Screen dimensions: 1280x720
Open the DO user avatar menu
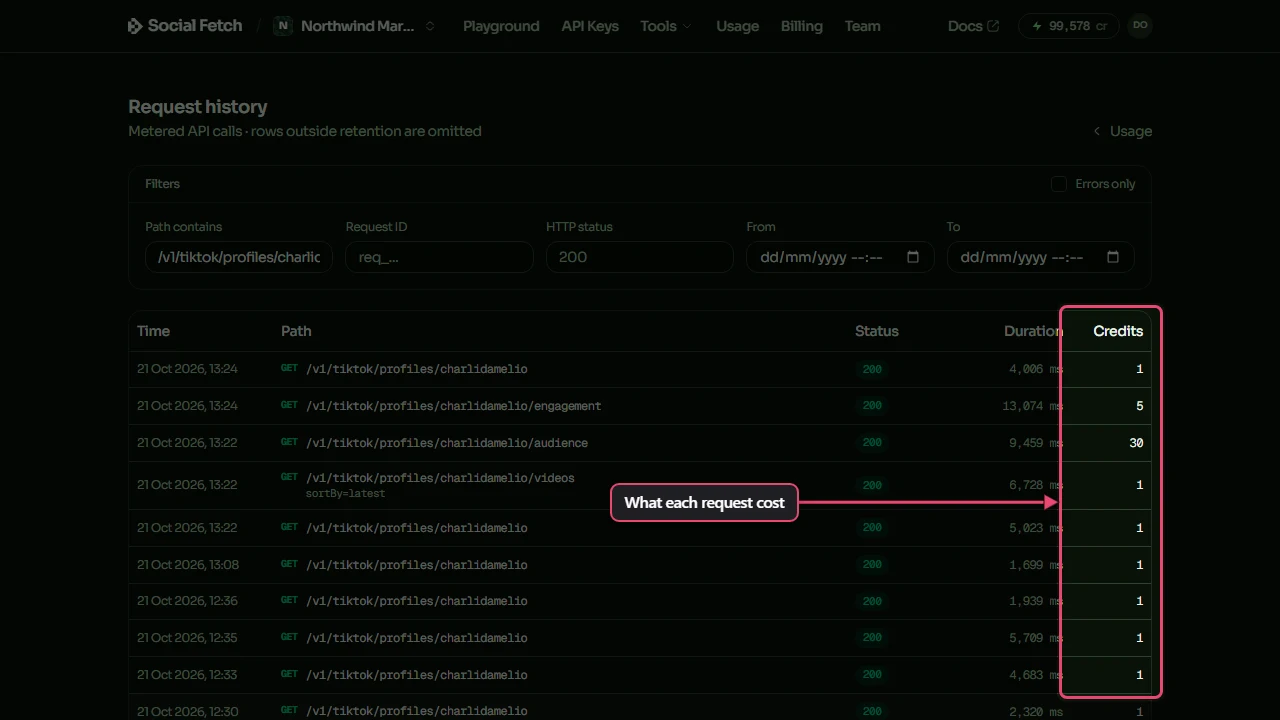pyautogui.click(x=1140, y=26)
